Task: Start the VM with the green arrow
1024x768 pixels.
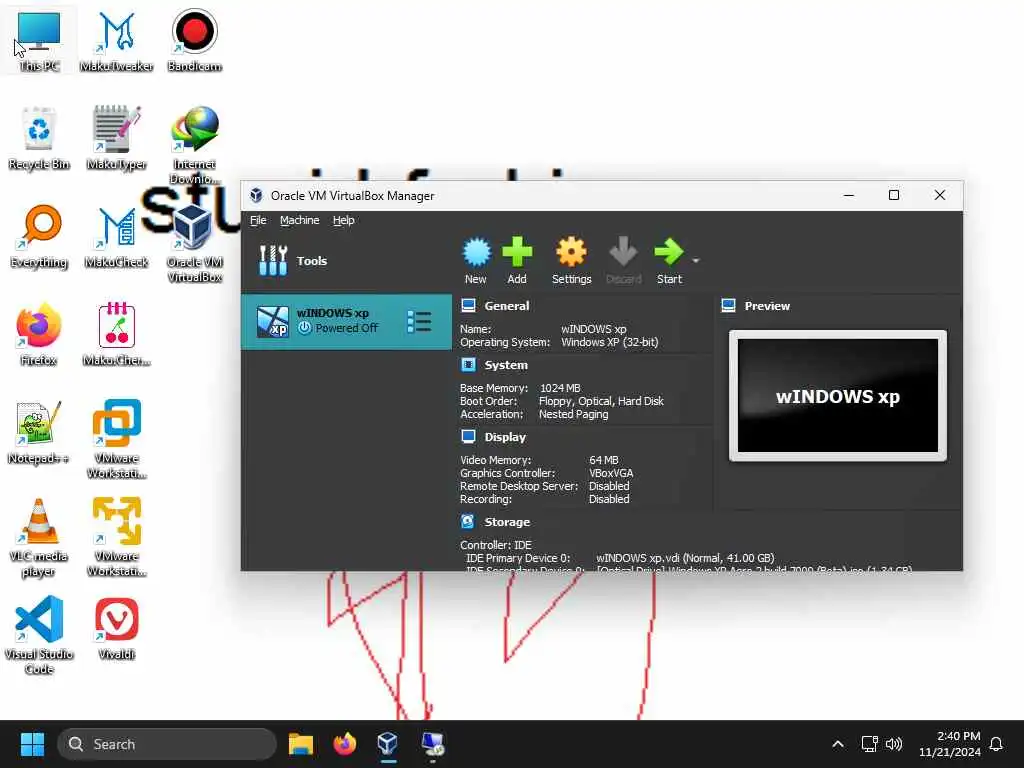Action: [x=668, y=252]
